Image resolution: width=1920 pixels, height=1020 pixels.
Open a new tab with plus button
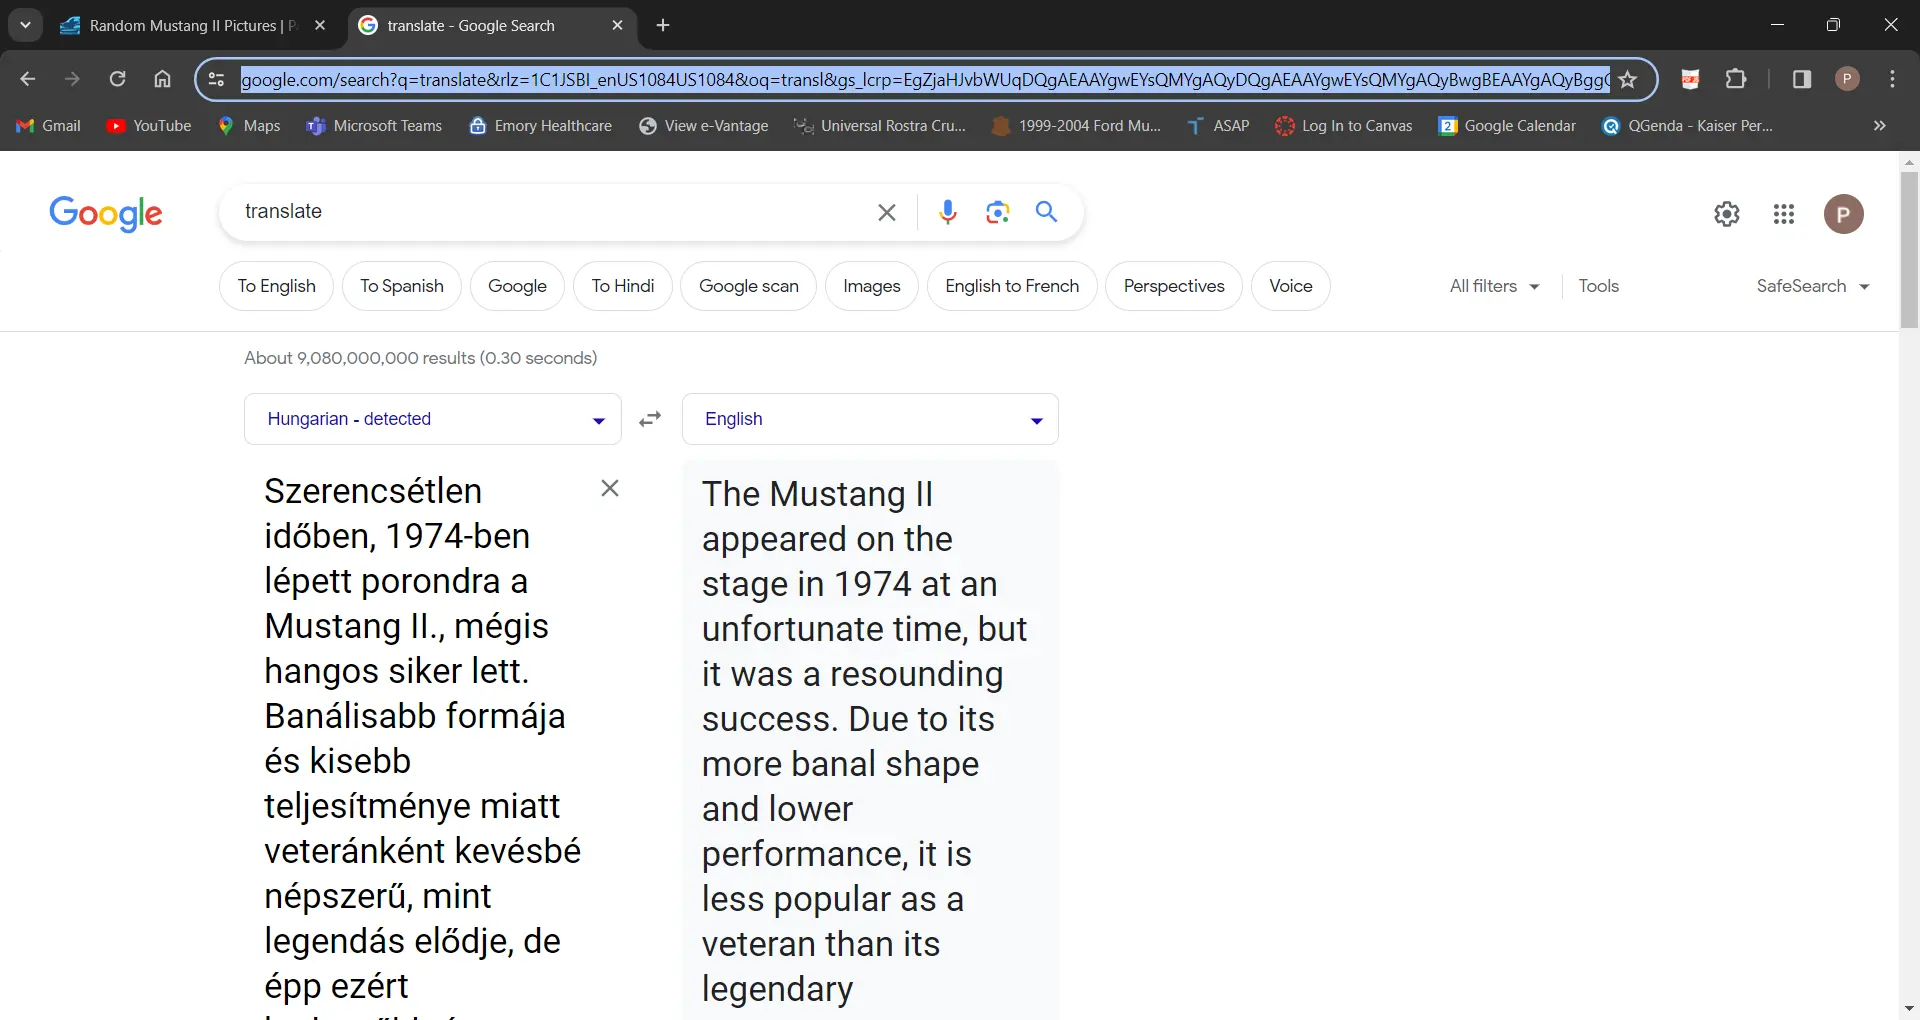pos(663,25)
